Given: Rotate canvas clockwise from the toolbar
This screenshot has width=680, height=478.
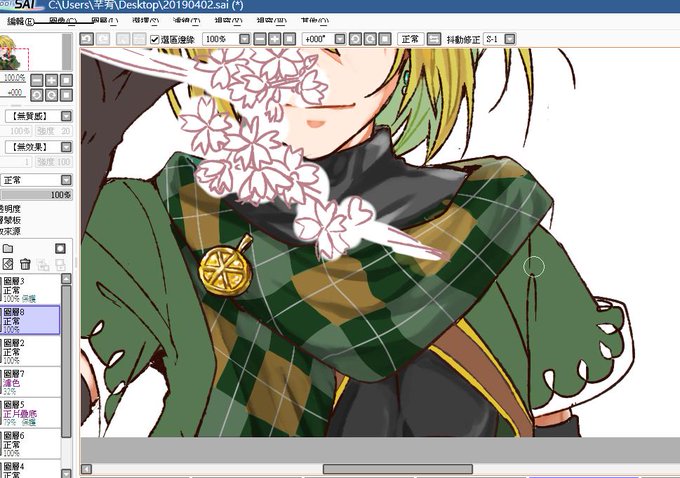Looking at the screenshot, I should pos(370,39).
